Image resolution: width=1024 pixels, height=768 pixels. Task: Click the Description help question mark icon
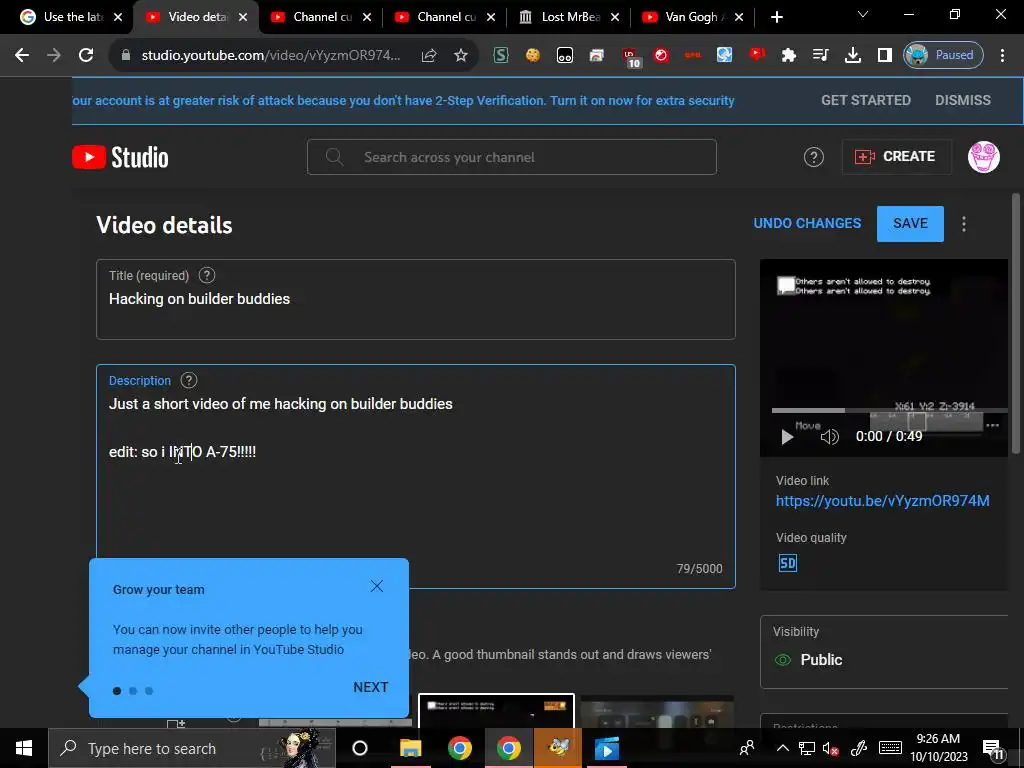click(x=189, y=380)
